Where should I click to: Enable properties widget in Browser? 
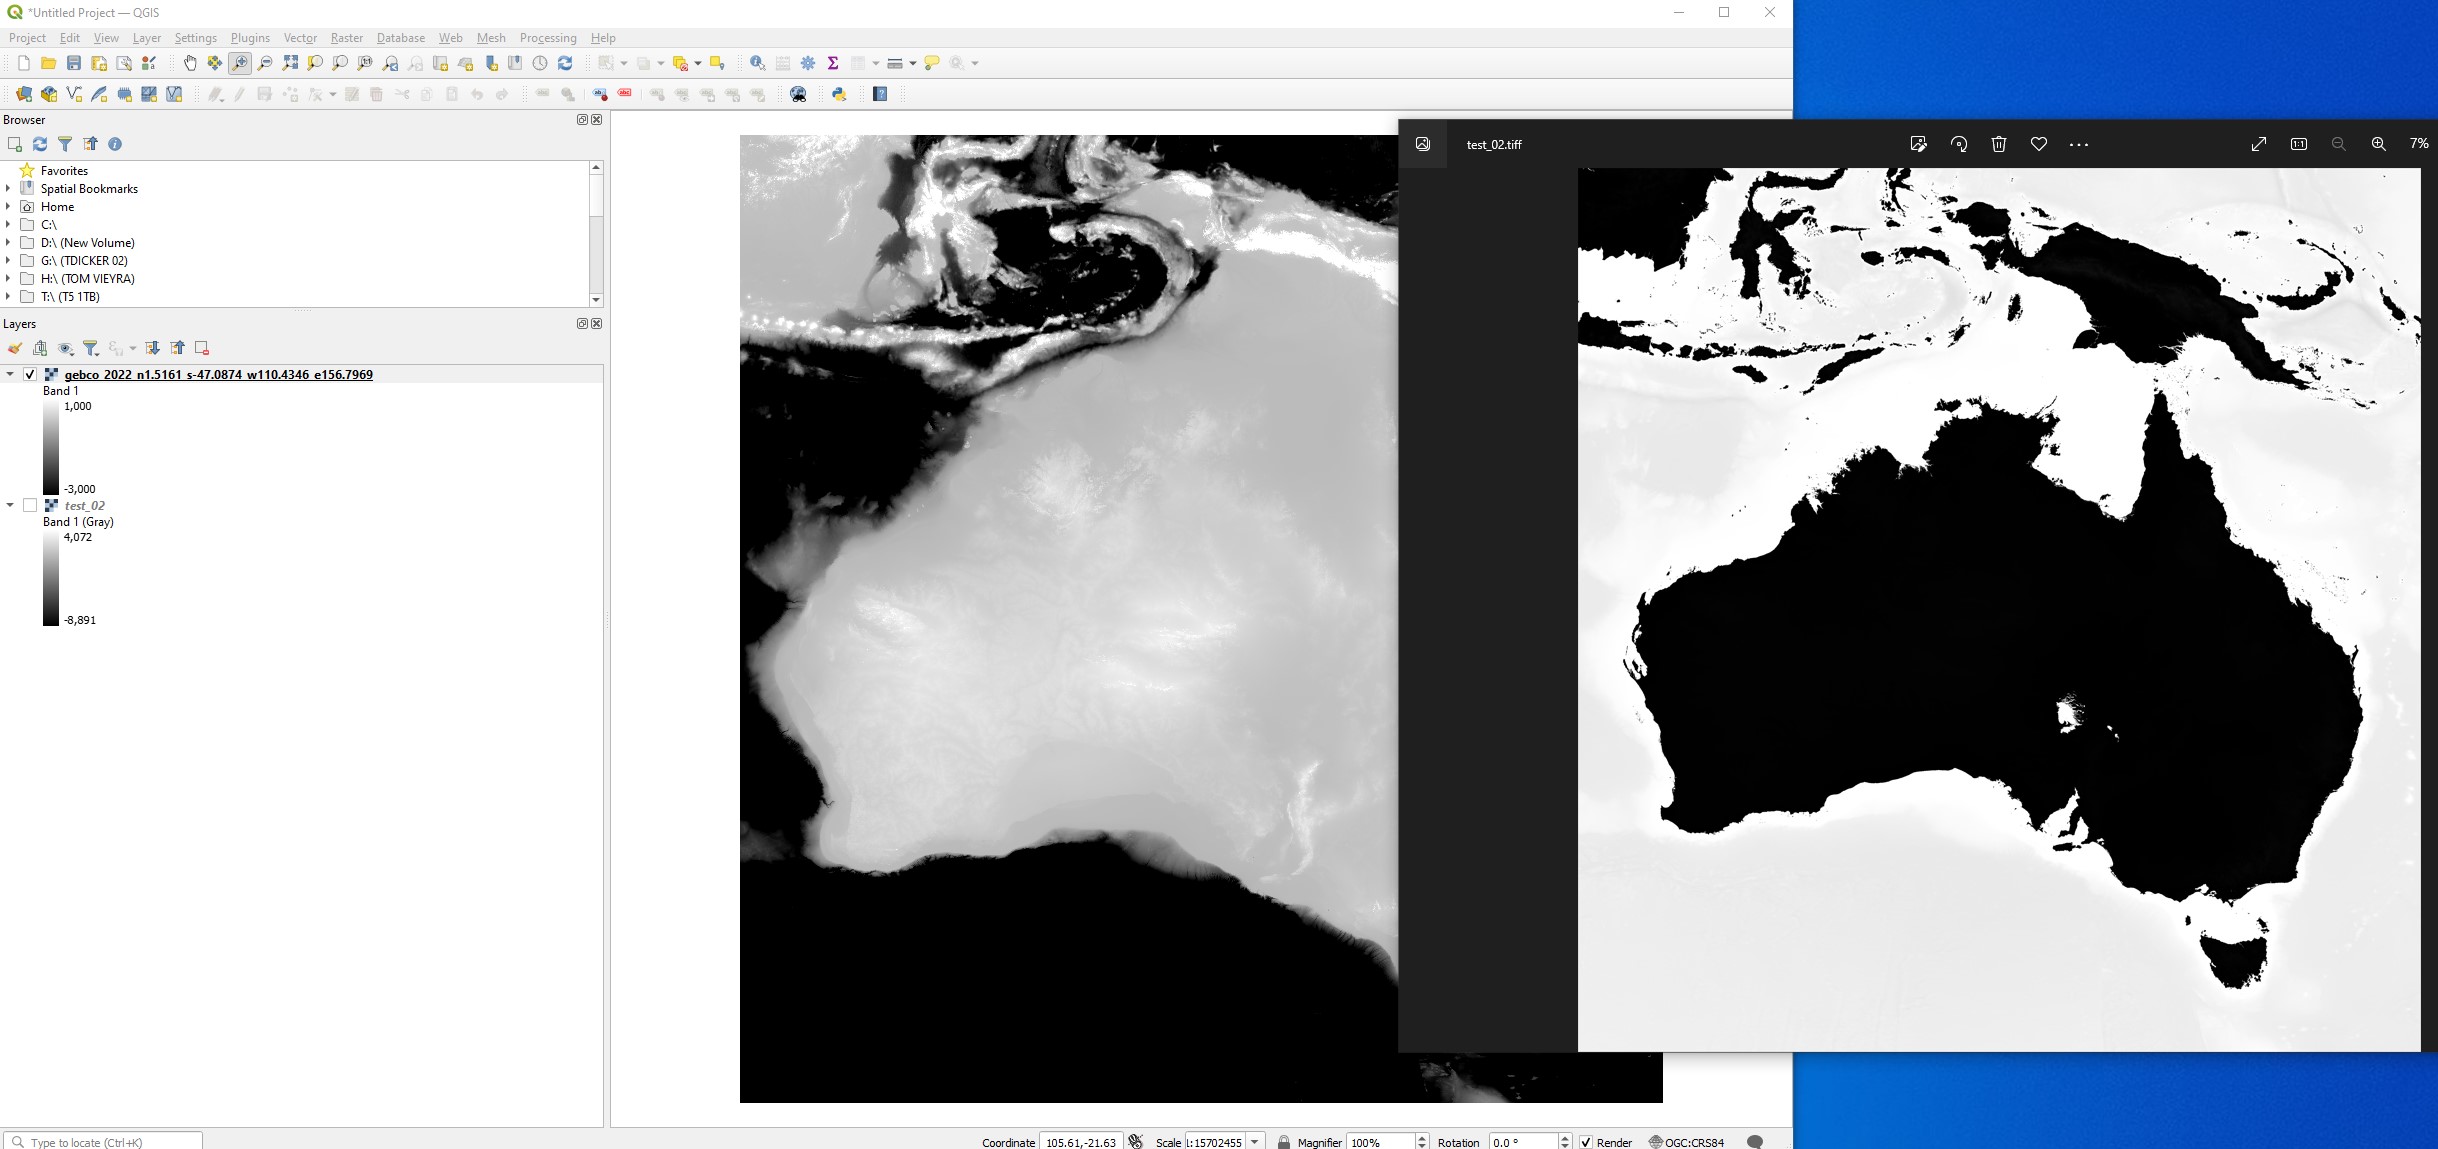point(115,144)
